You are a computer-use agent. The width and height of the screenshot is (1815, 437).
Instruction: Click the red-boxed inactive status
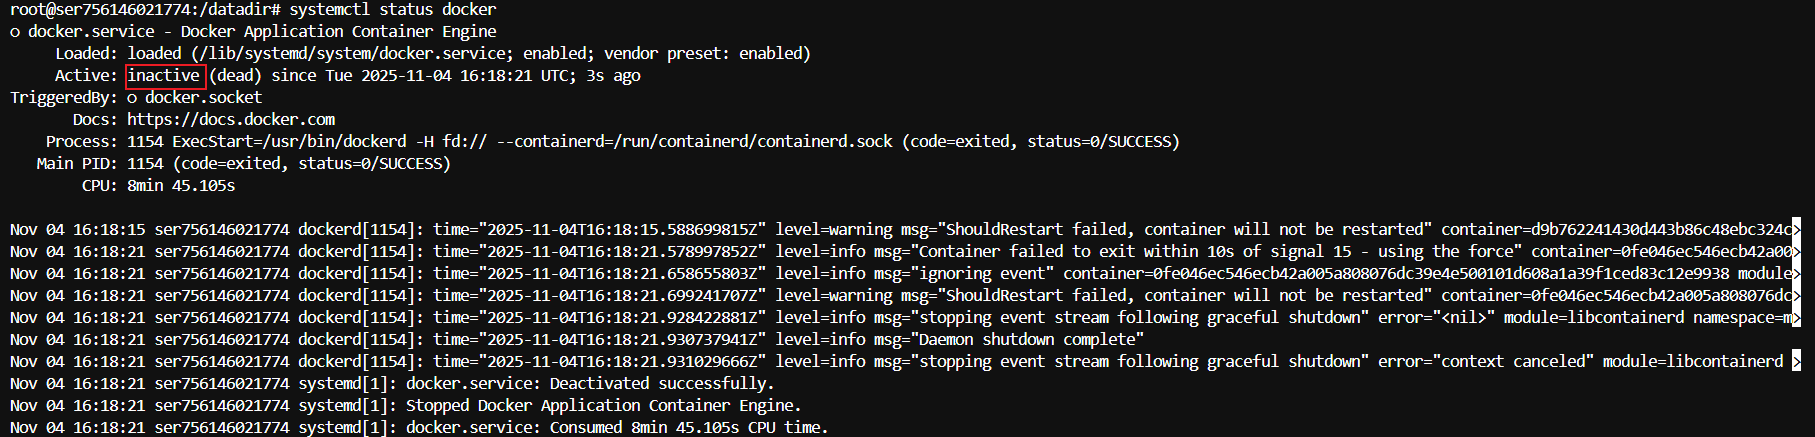pos(165,76)
